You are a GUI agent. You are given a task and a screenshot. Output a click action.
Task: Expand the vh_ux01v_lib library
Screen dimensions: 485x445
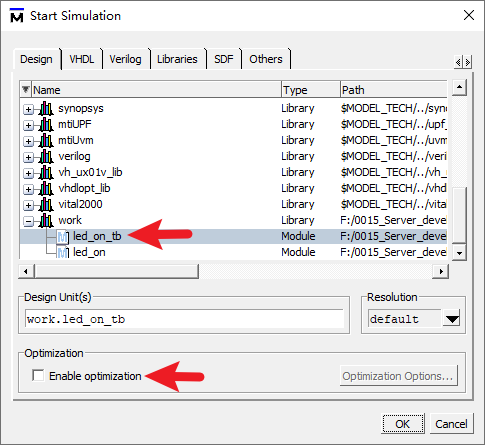pyautogui.click(x=28, y=173)
